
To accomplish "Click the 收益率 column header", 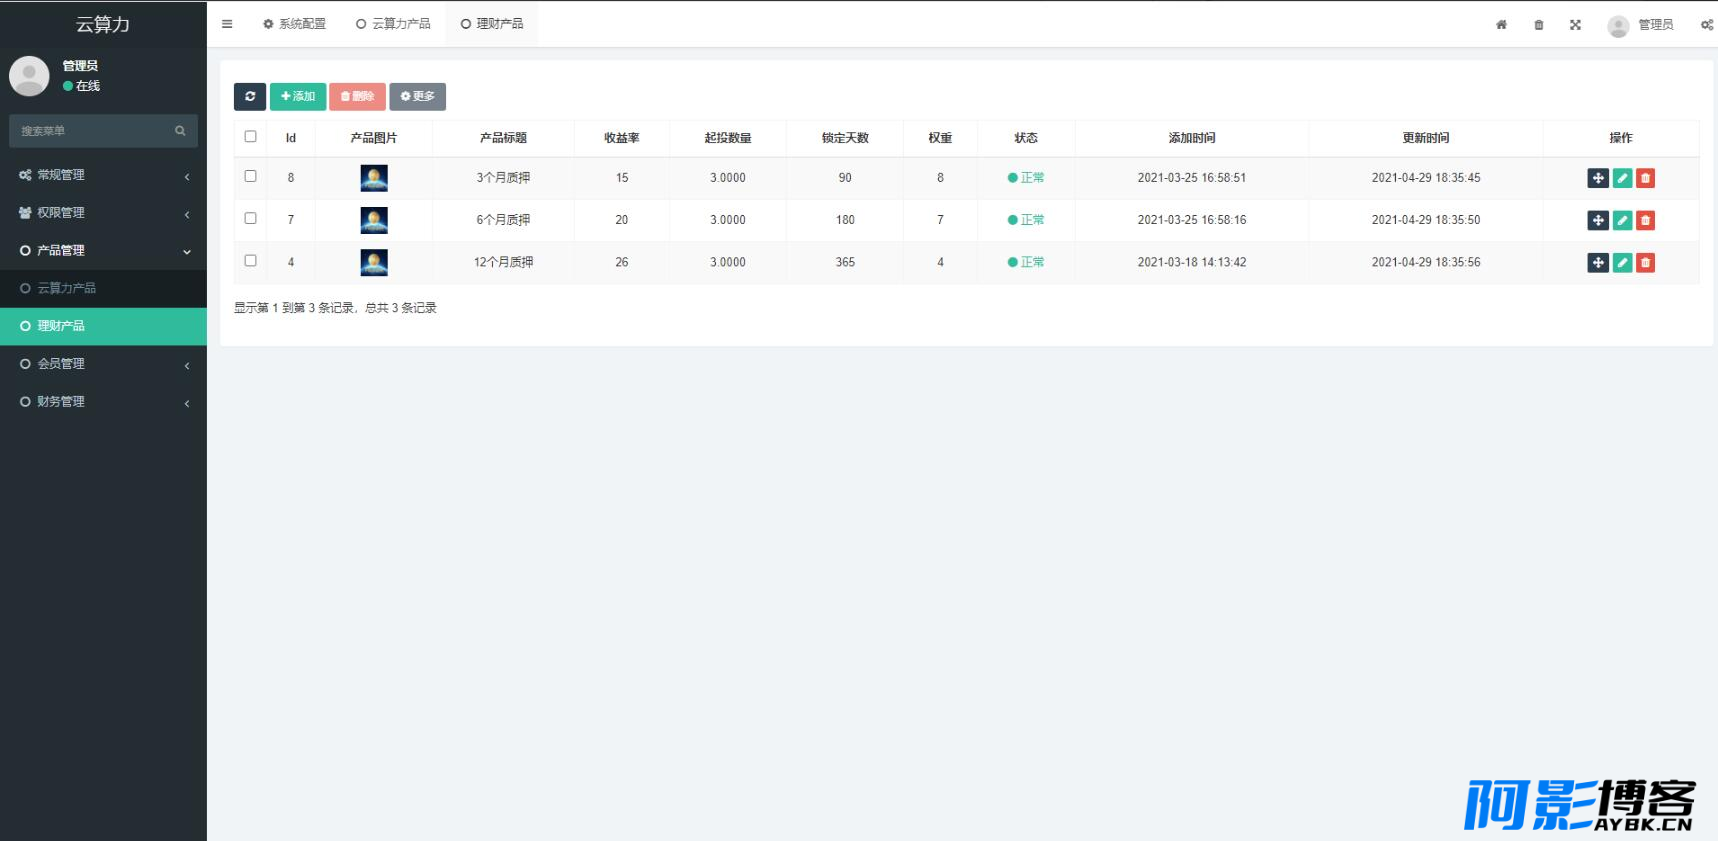I will pos(622,138).
